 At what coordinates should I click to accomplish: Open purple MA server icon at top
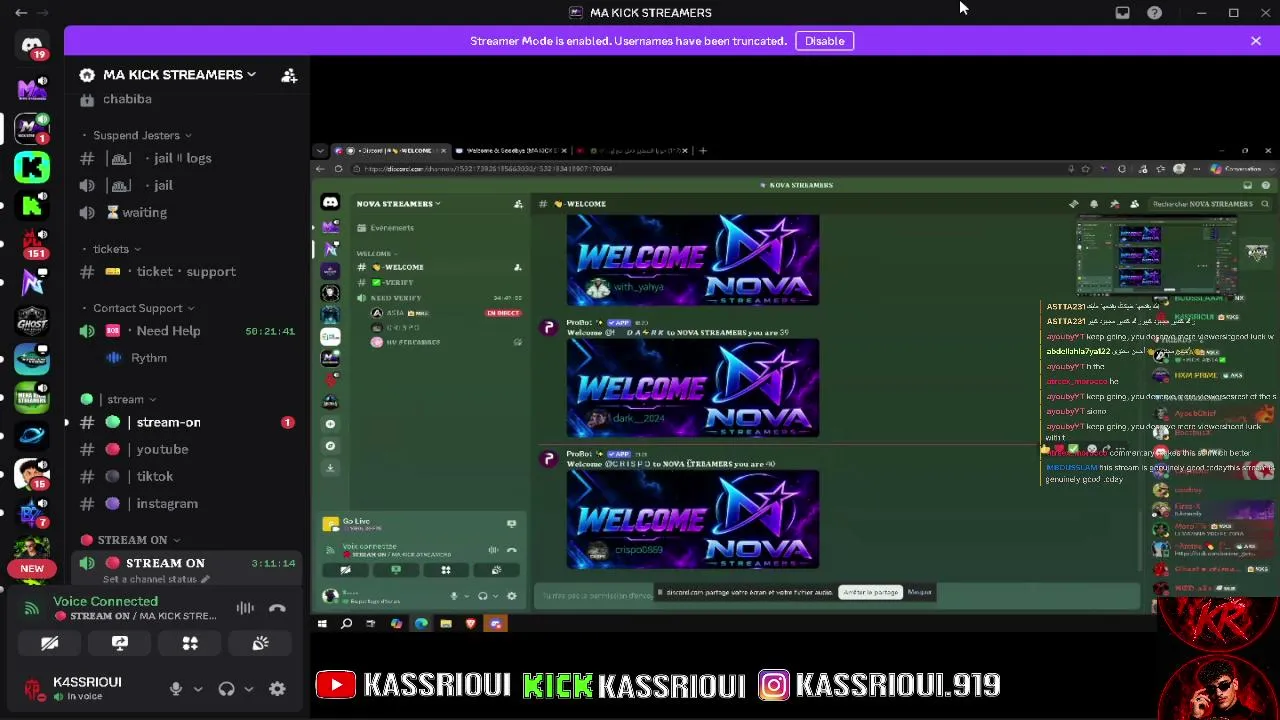pos(32,89)
